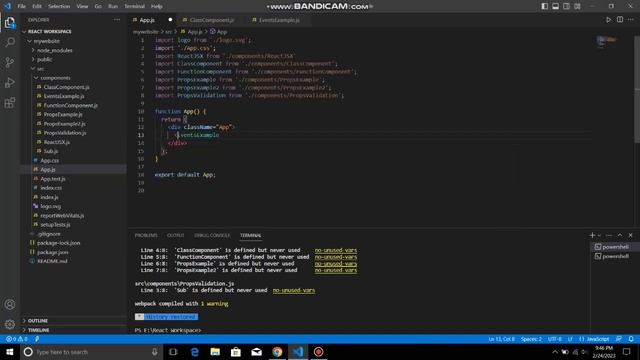
Task: Open Windows Start menu
Action: click(x=10, y=352)
